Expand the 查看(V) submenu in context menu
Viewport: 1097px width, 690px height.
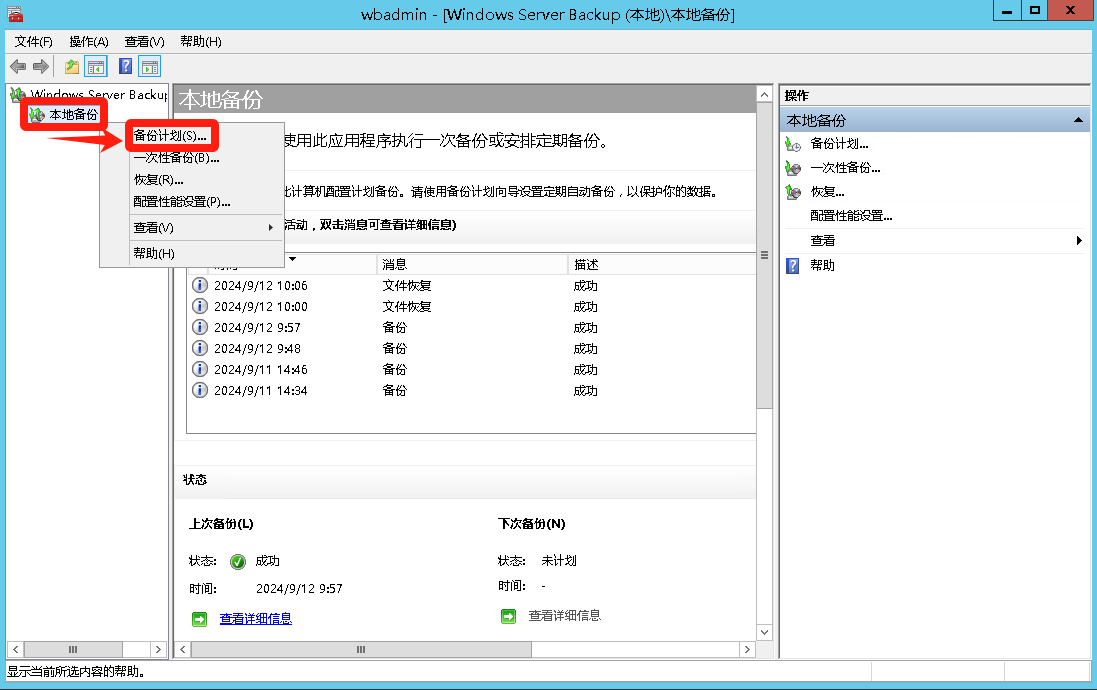tap(203, 228)
